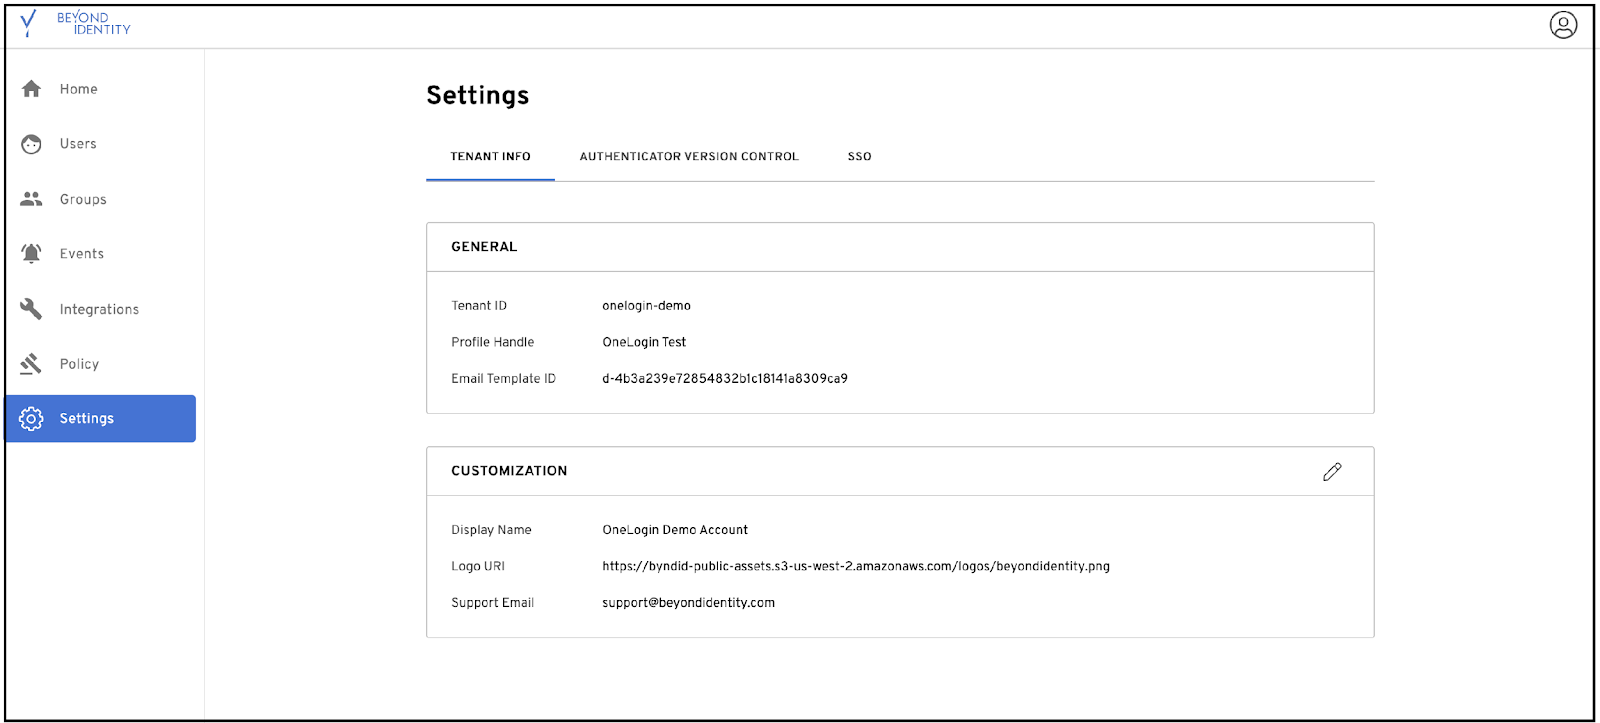Select Integrations label in sidebar
Screen dimensions: 1600x723
tap(99, 310)
